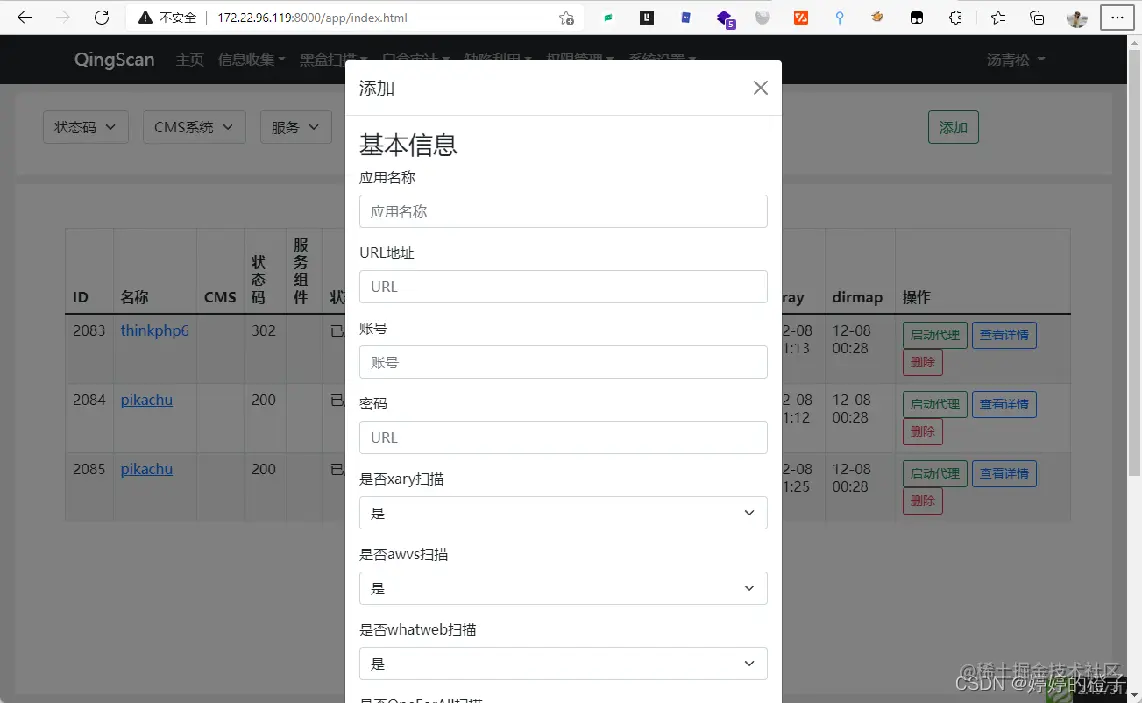Click the 启动代理 button for thinkphp6
This screenshot has height=703, width=1142.
tap(934, 335)
